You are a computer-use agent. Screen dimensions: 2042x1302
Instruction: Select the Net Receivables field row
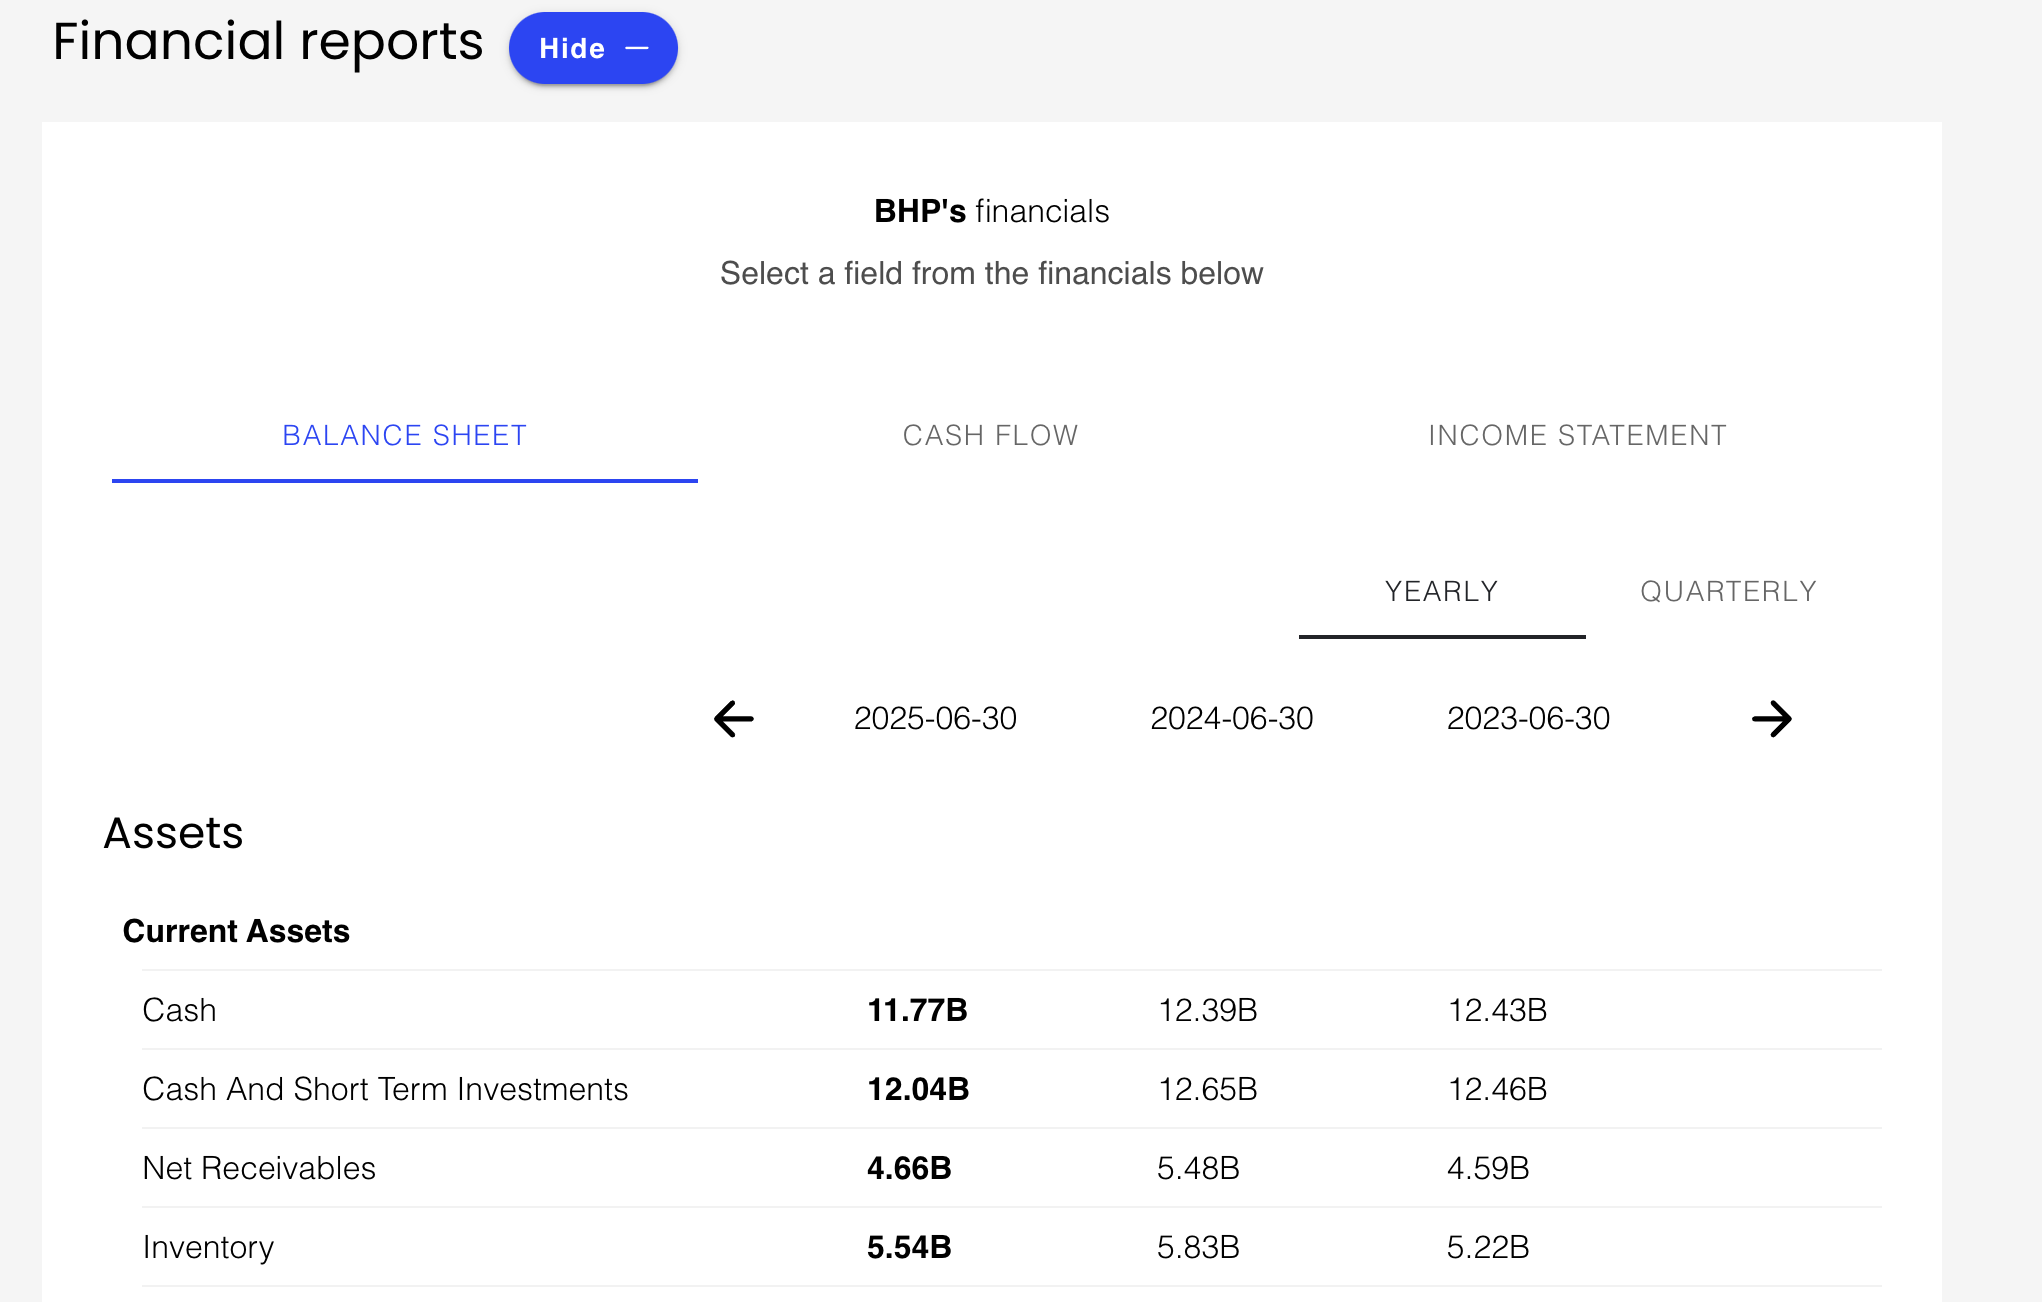click(x=259, y=1167)
